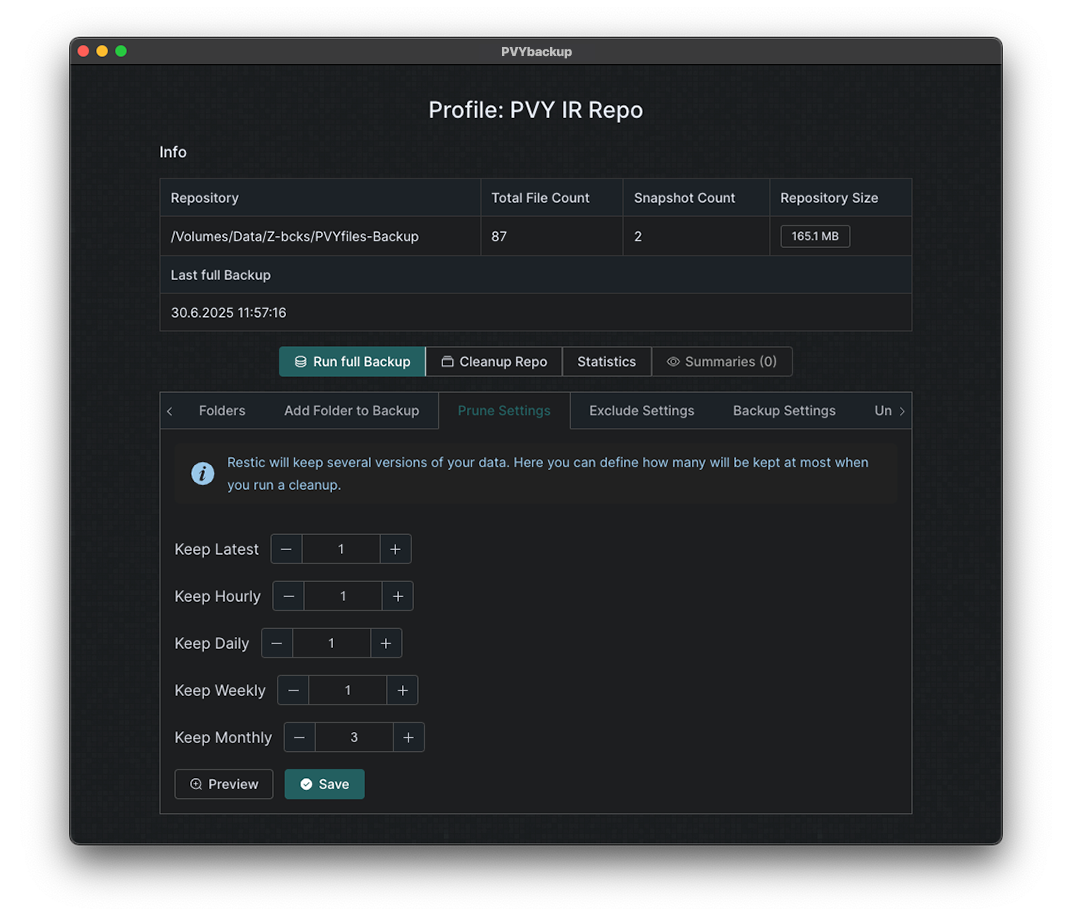The height and width of the screenshot is (912, 1072).
Task: Click the Keep Weekly label
Action: (x=220, y=690)
